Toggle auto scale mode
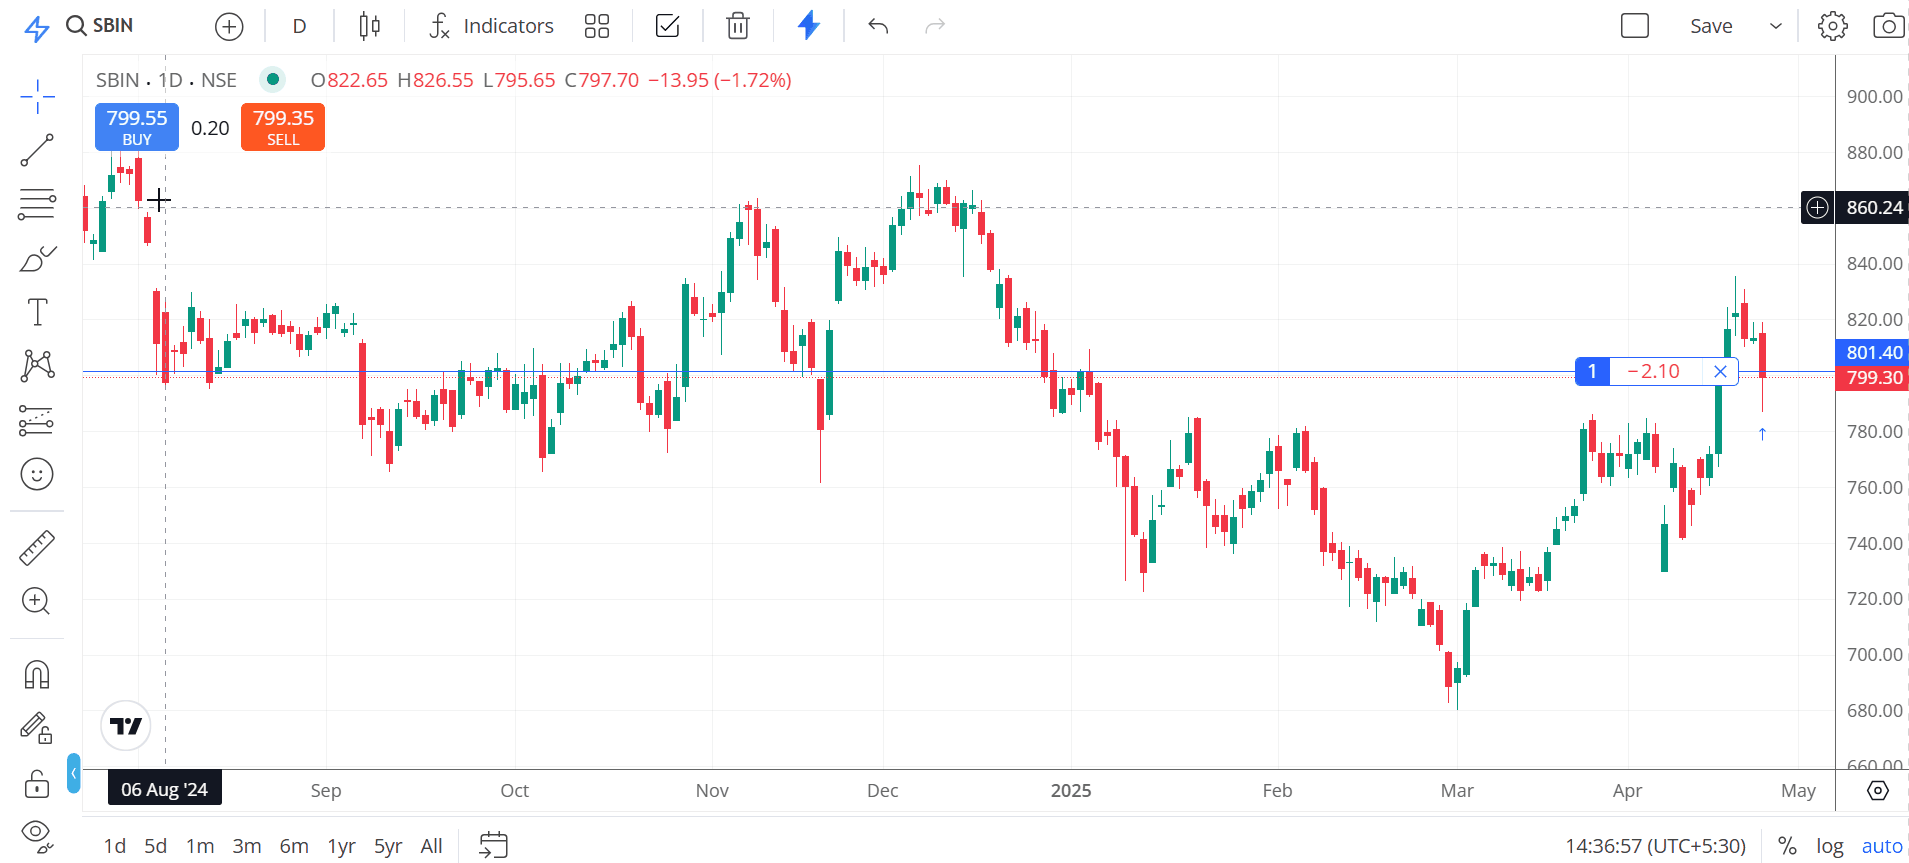The height and width of the screenshot is (863, 1909). 1882,846
